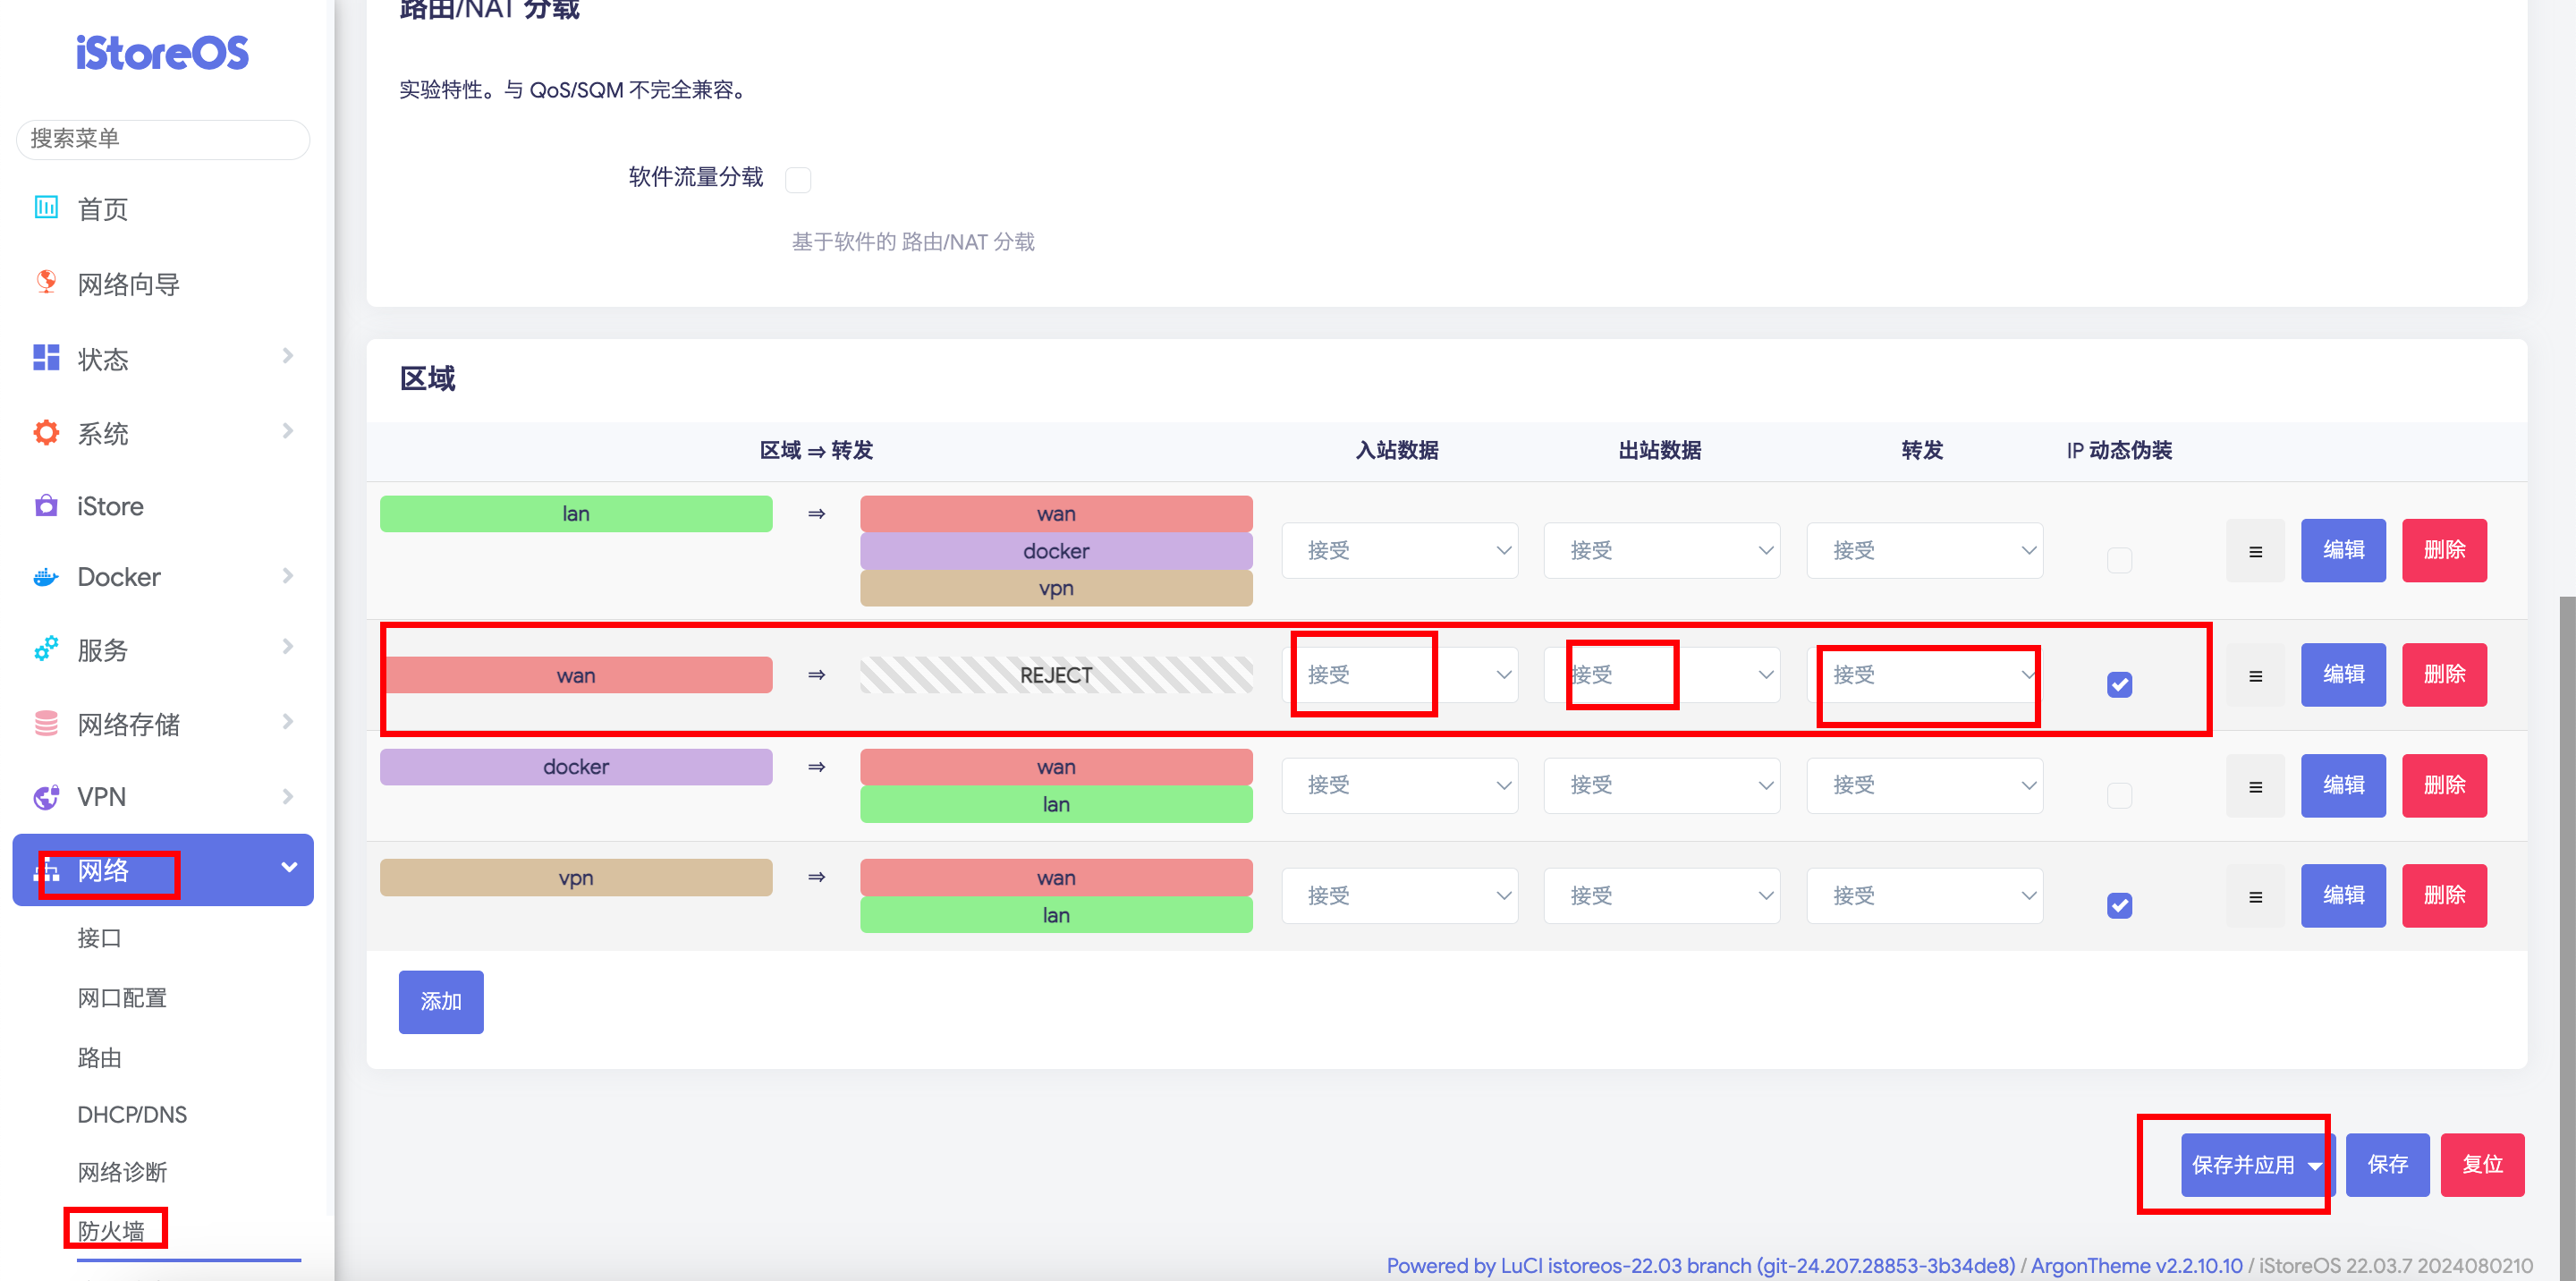Open 防火墙 submenu item
Screen dimensions: 2576x1281
tap(111, 1230)
